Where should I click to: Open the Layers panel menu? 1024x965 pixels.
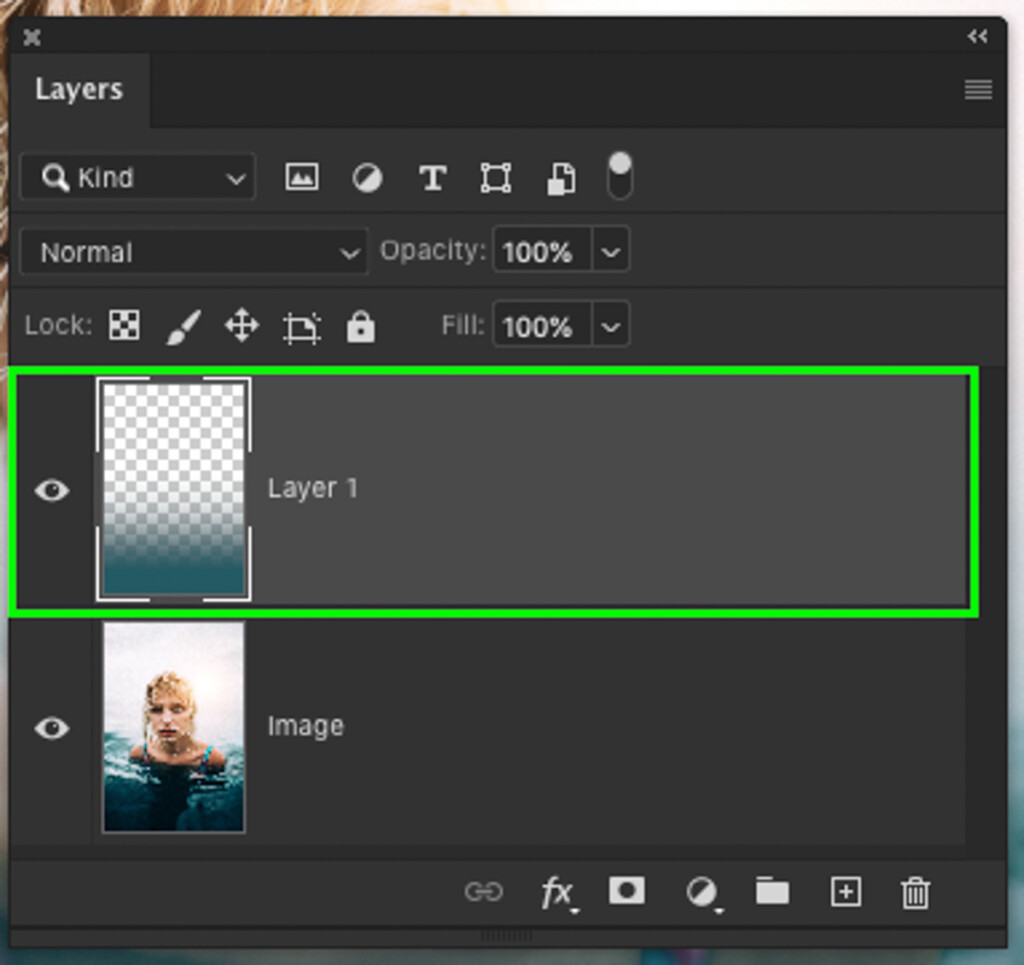click(x=977, y=89)
